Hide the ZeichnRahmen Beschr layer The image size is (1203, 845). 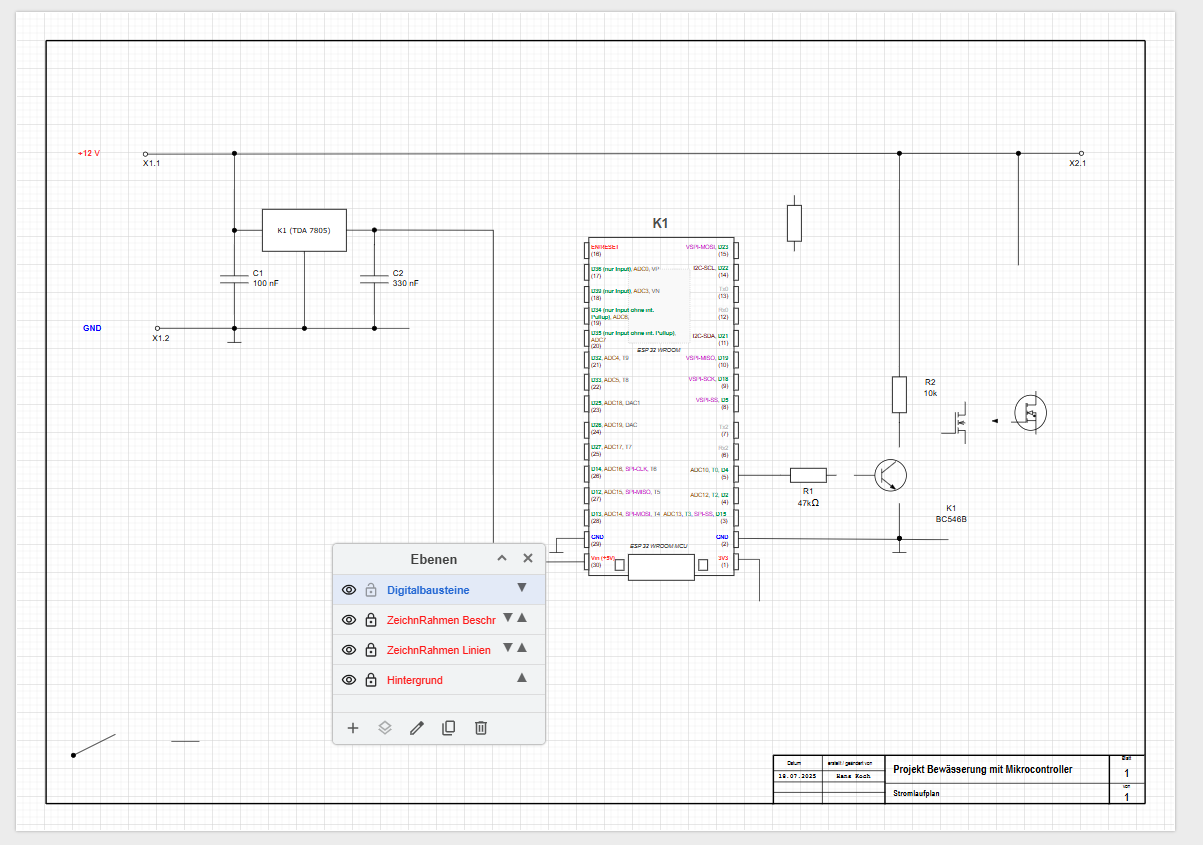(x=349, y=620)
